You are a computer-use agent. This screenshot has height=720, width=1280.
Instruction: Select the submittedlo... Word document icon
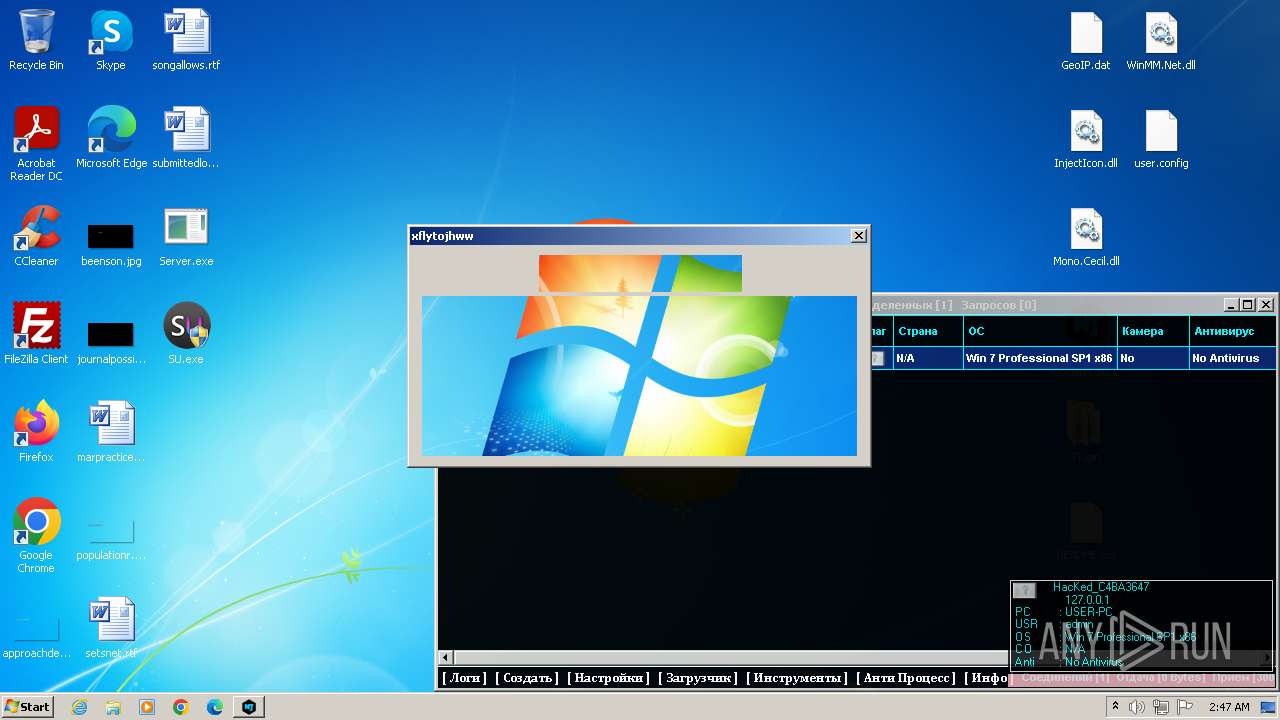click(x=186, y=138)
